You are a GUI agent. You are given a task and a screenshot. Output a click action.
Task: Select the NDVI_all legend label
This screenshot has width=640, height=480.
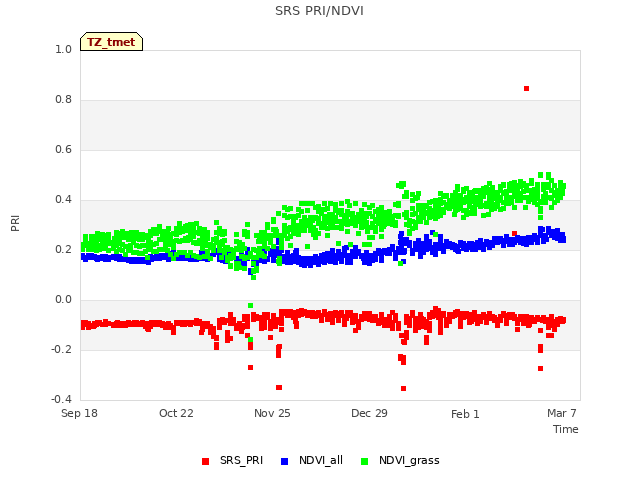pyautogui.click(x=321, y=460)
